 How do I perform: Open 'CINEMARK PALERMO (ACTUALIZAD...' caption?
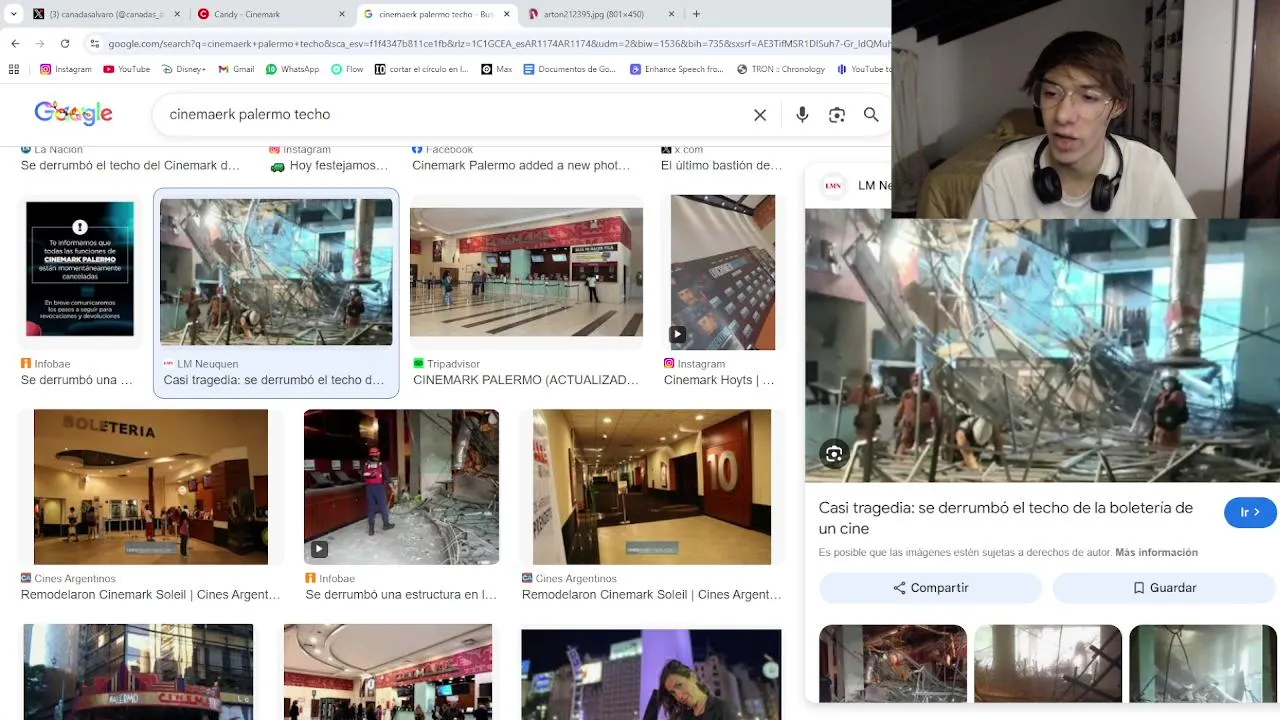pos(525,380)
